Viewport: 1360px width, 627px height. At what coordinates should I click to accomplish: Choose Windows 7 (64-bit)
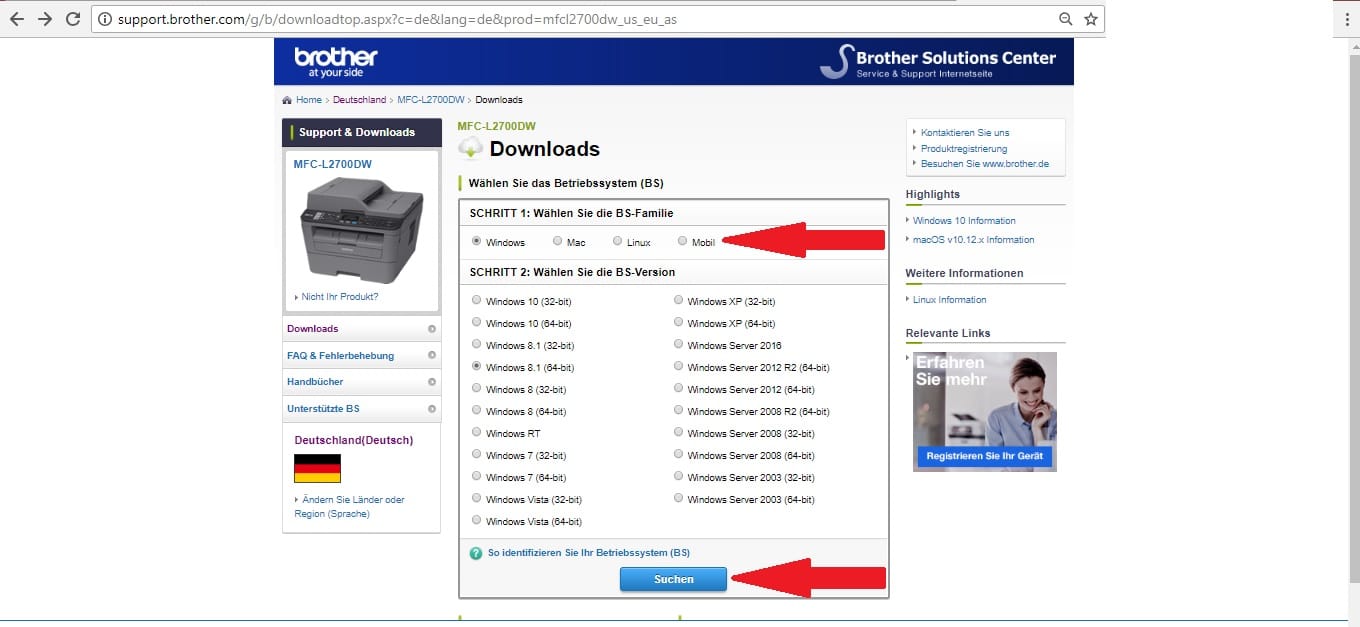click(476, 476)
